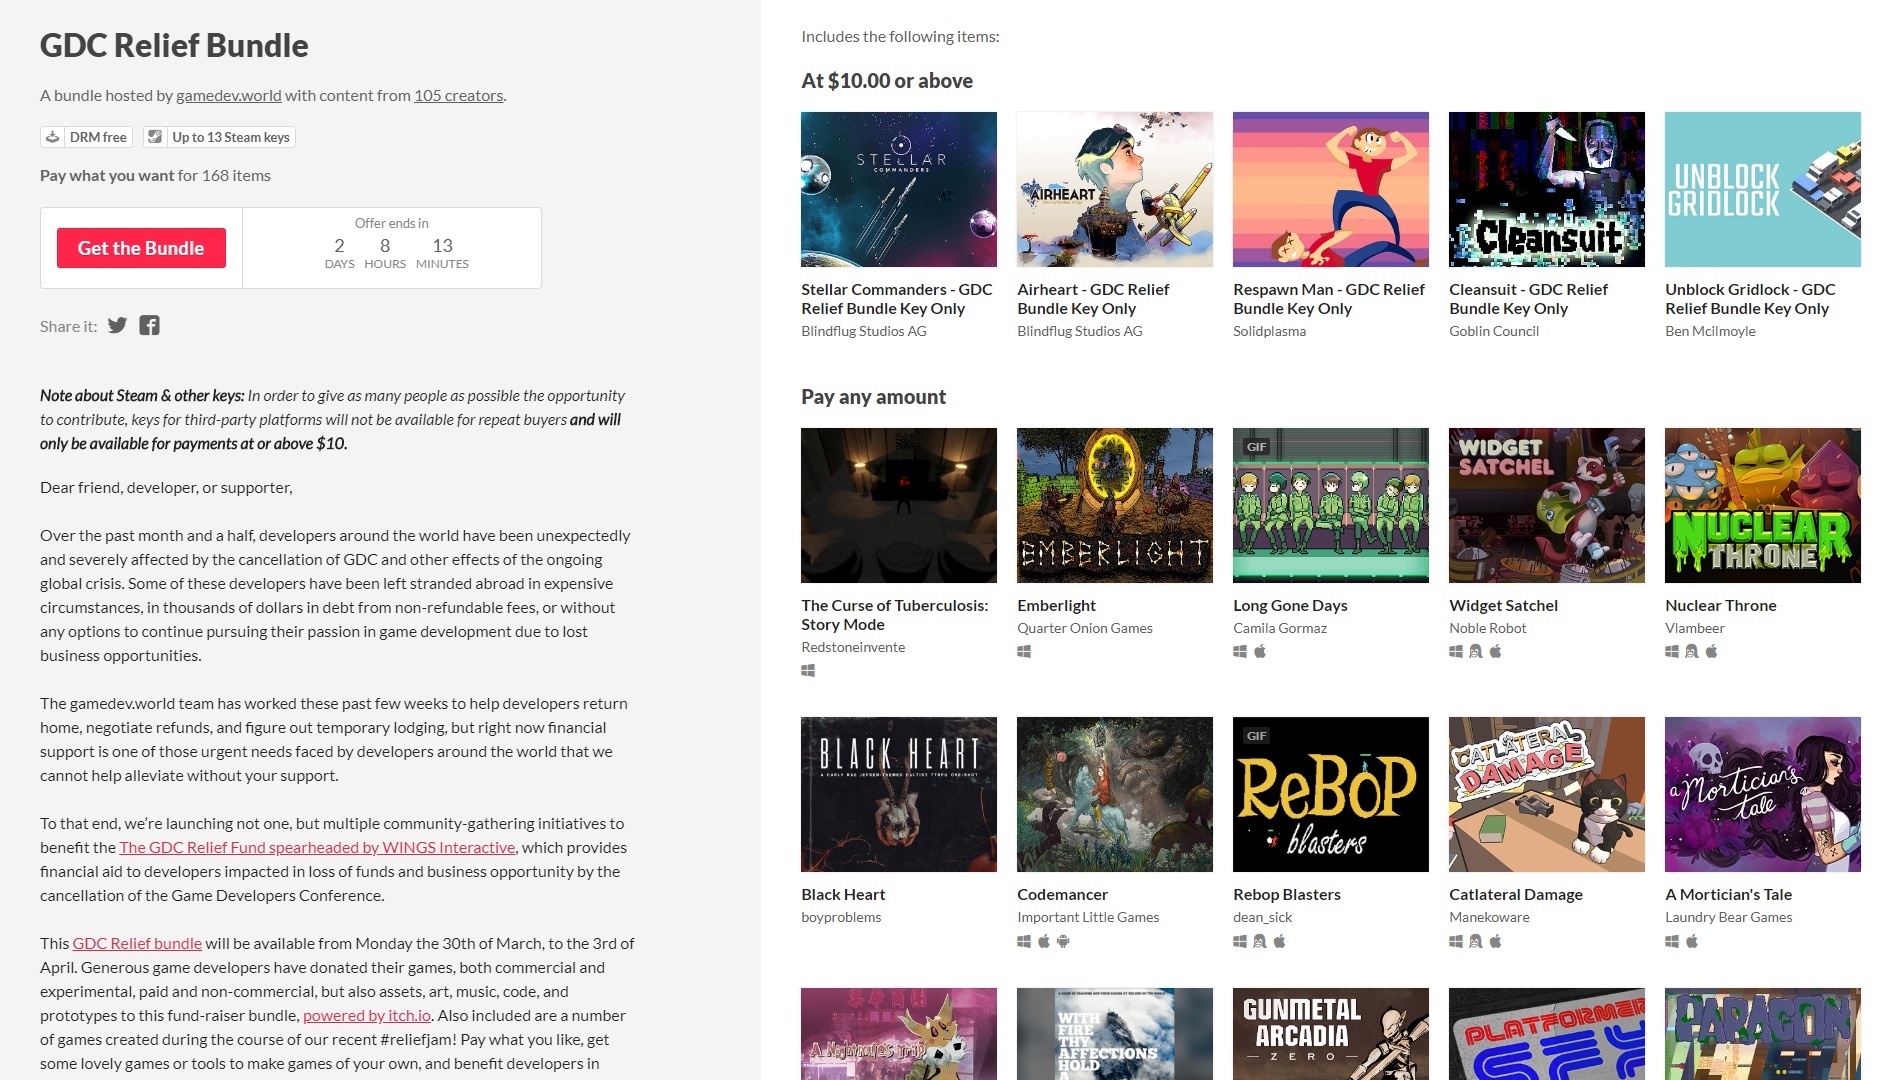This screenshot has height=1080, width=1901.
Task: Open the Black Heart game title
Action: (x=843, y=895)
